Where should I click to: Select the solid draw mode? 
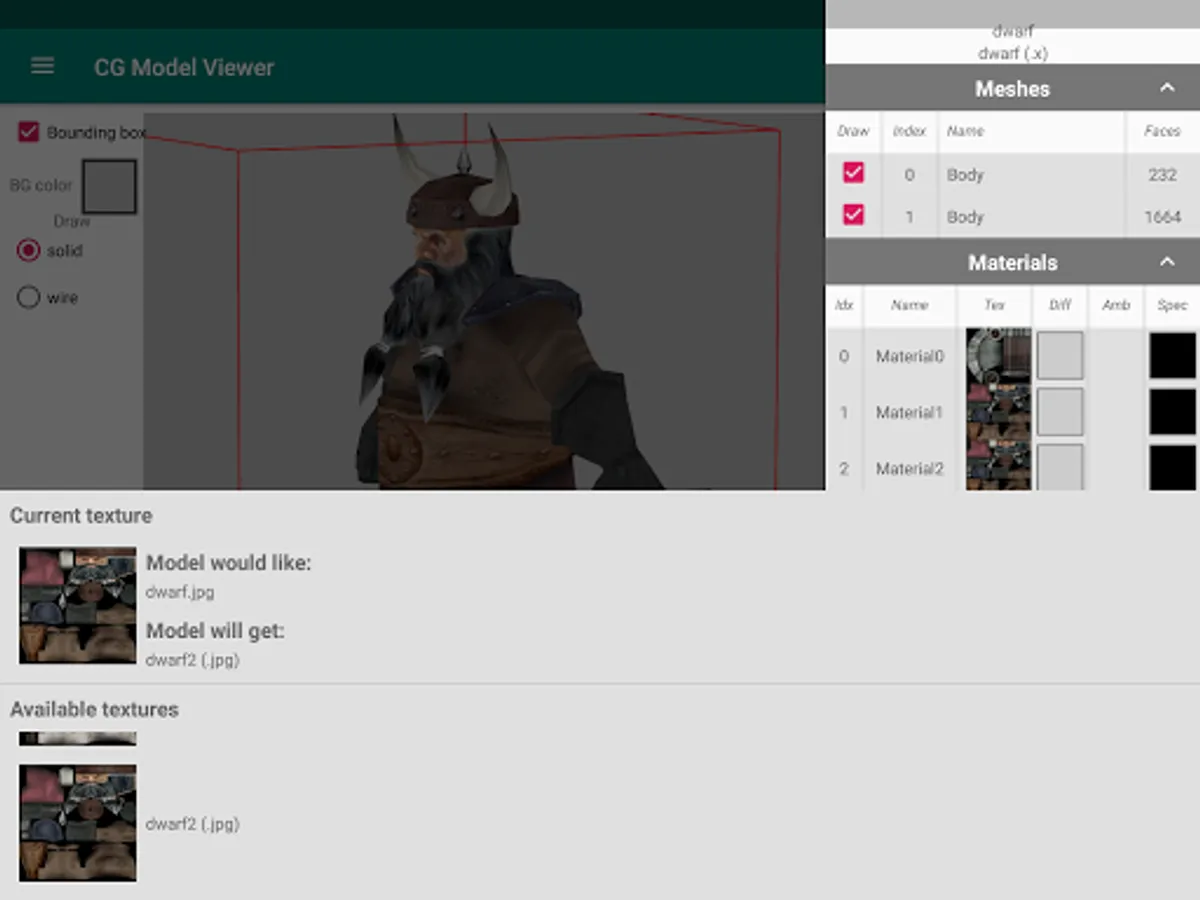click(x=28, y=250)
